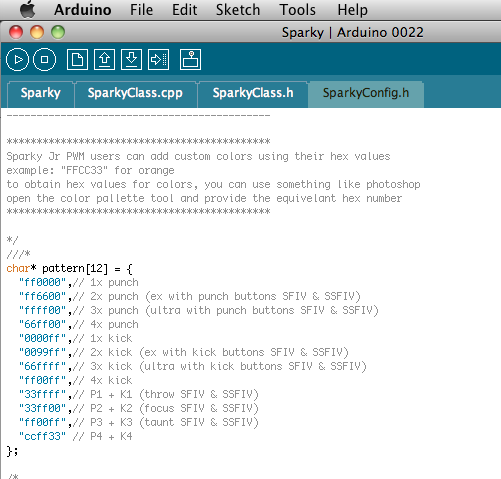Open the Sketch menu
The width and height of the screenshot is (501, 479).
click(x=238, y=10)
